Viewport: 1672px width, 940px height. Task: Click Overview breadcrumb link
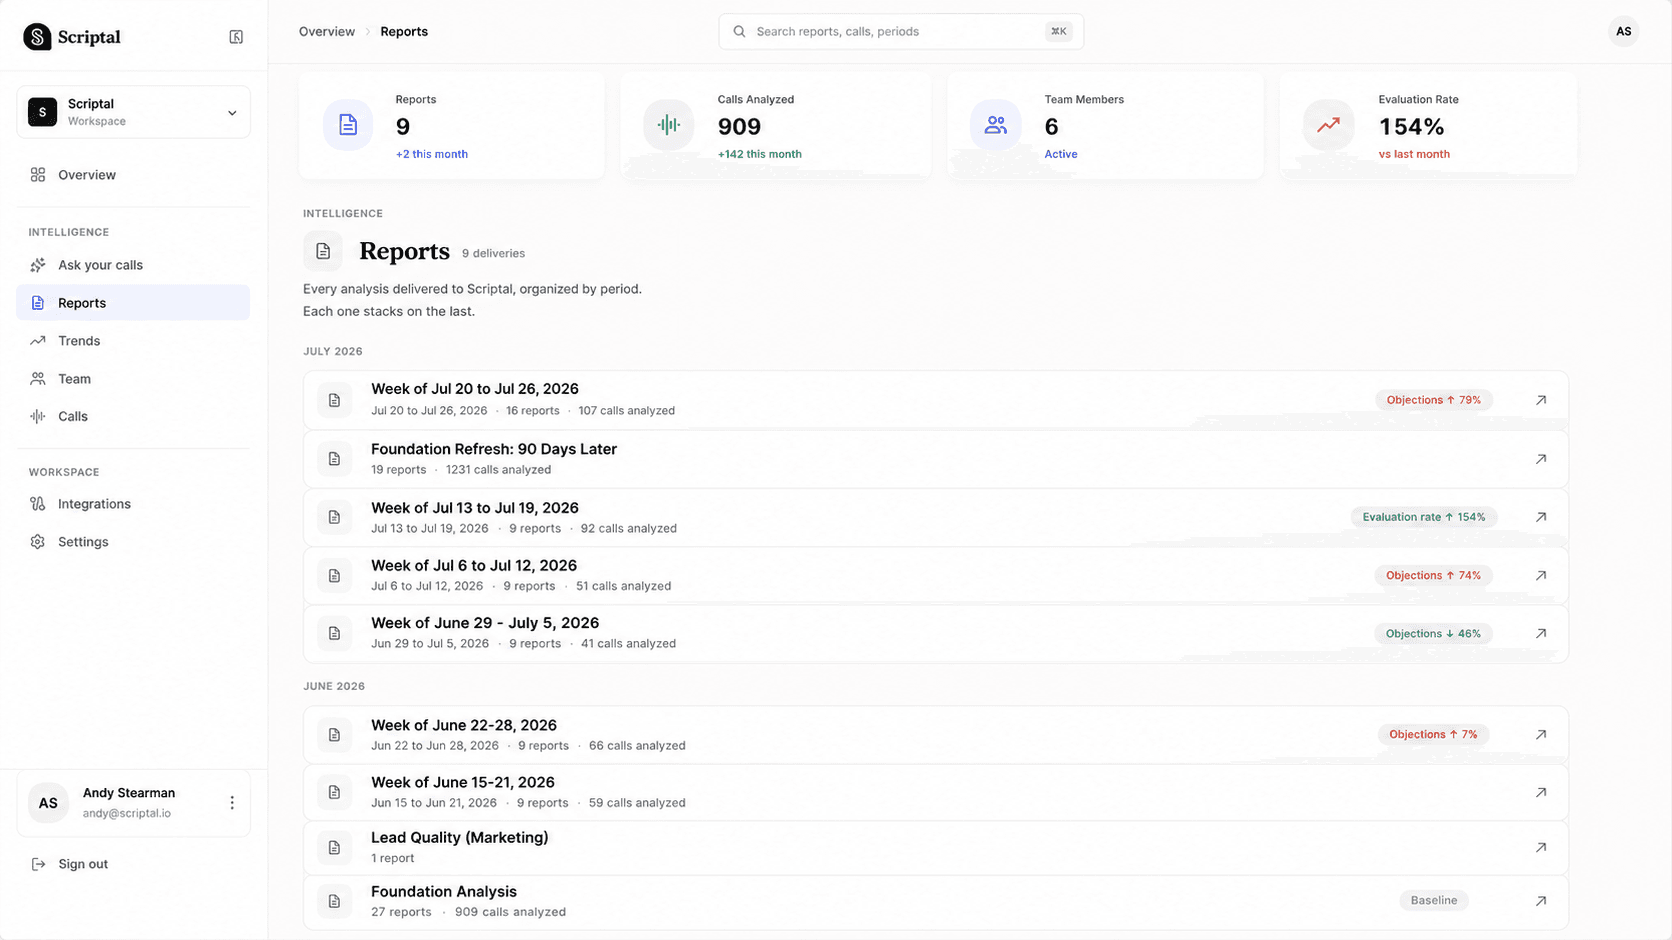click(x=327, y=32)
